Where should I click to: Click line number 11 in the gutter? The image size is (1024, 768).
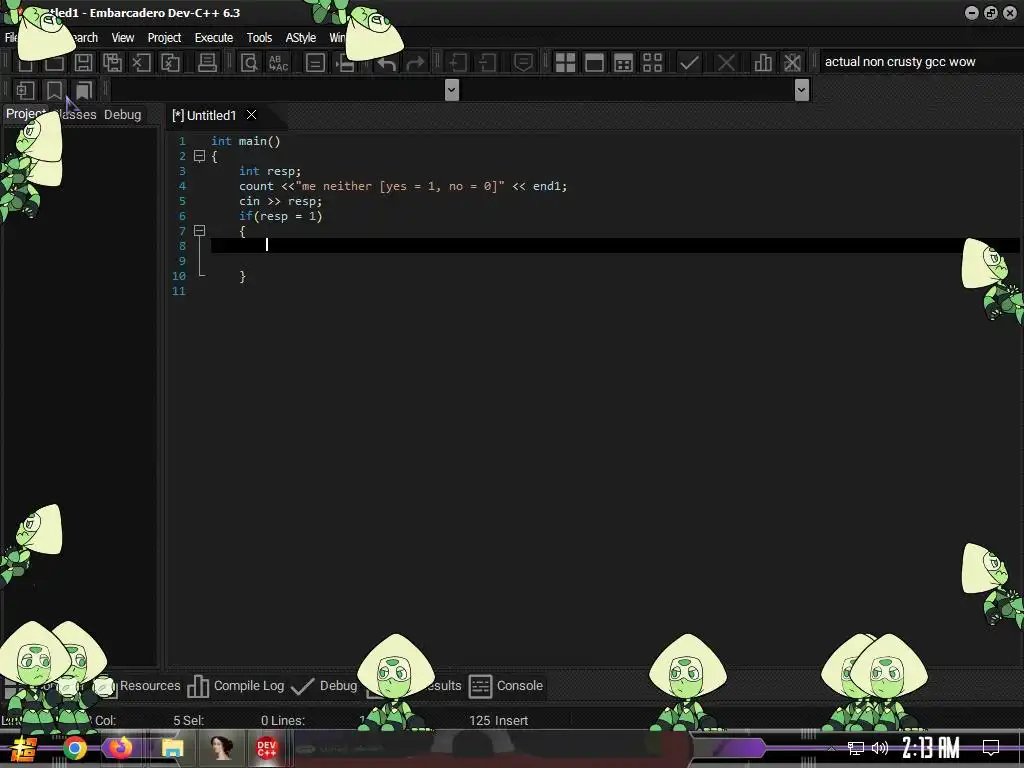pyautogui.click(x=179, y=291)
